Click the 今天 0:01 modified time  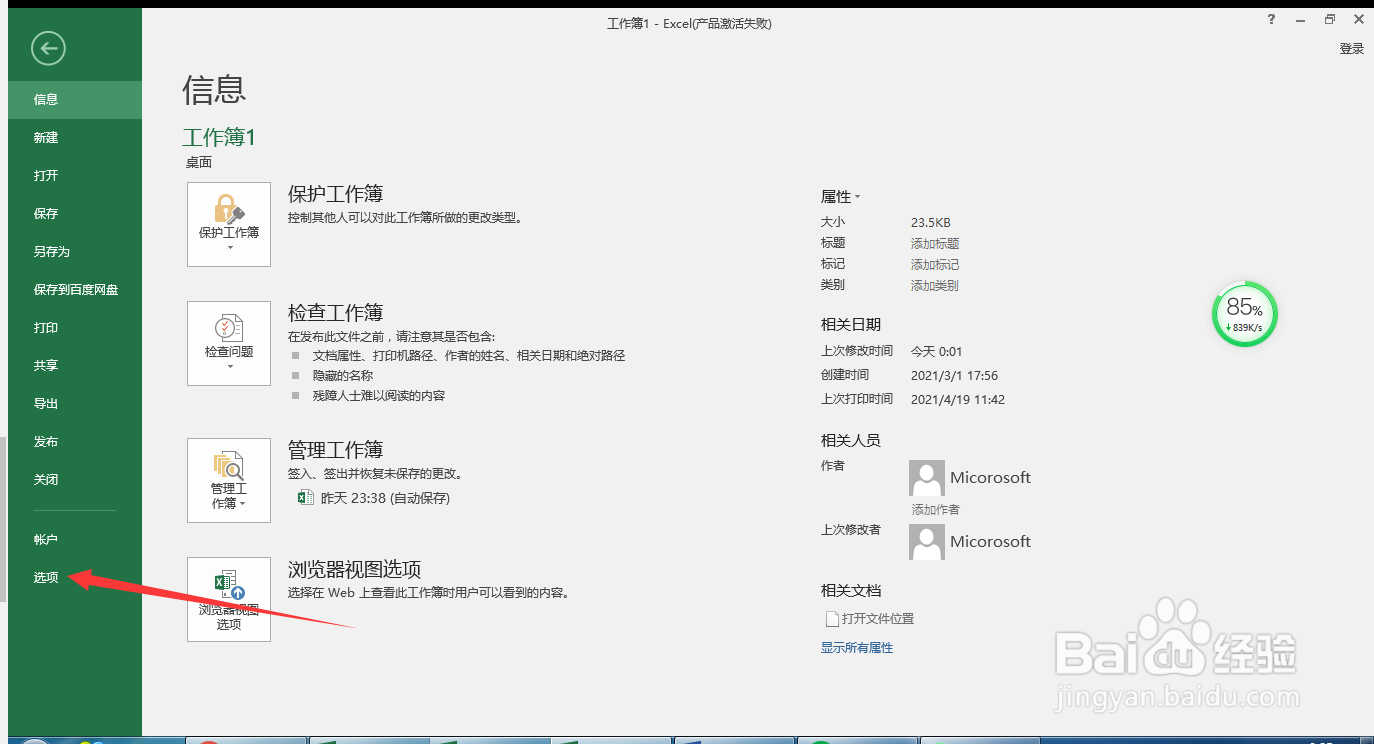pyautogui.click(x=936, y=351)
